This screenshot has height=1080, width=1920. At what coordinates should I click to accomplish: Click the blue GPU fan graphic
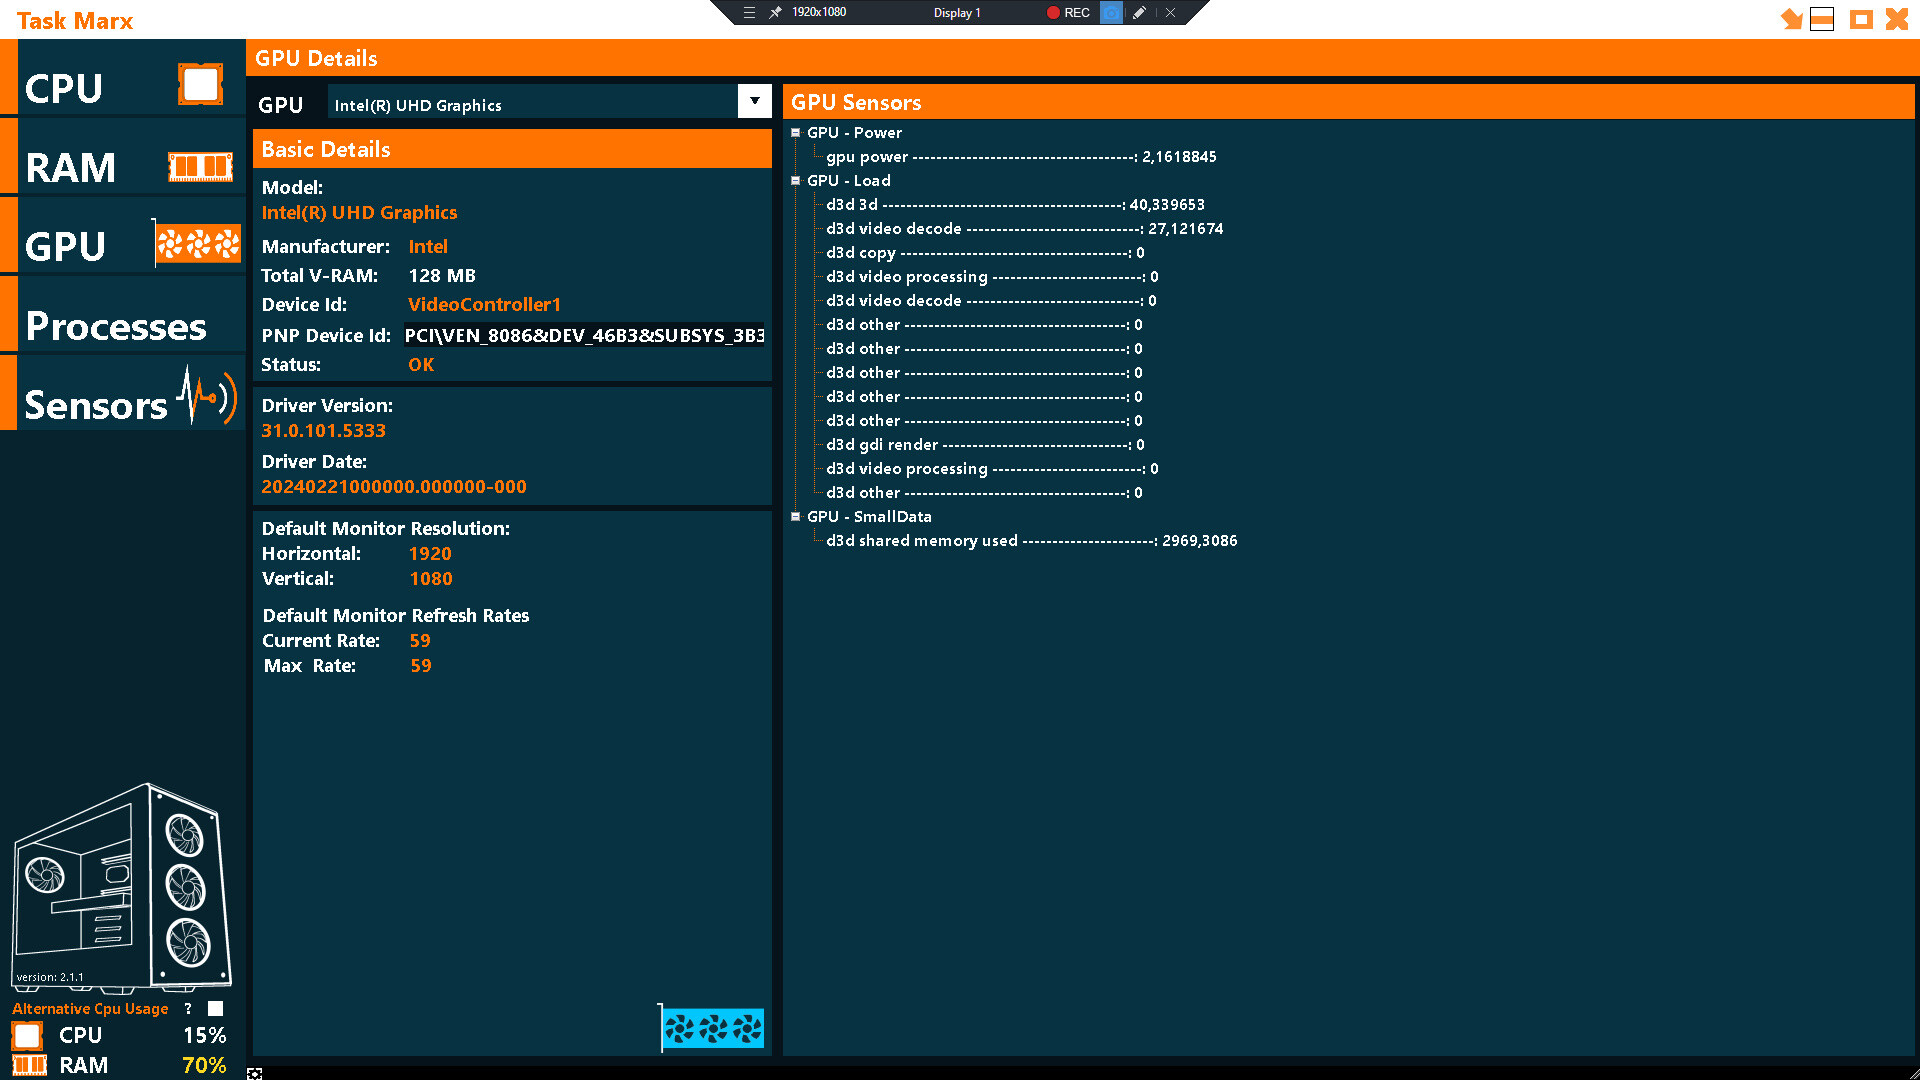pyautogui.click(x=712, y=1028)
